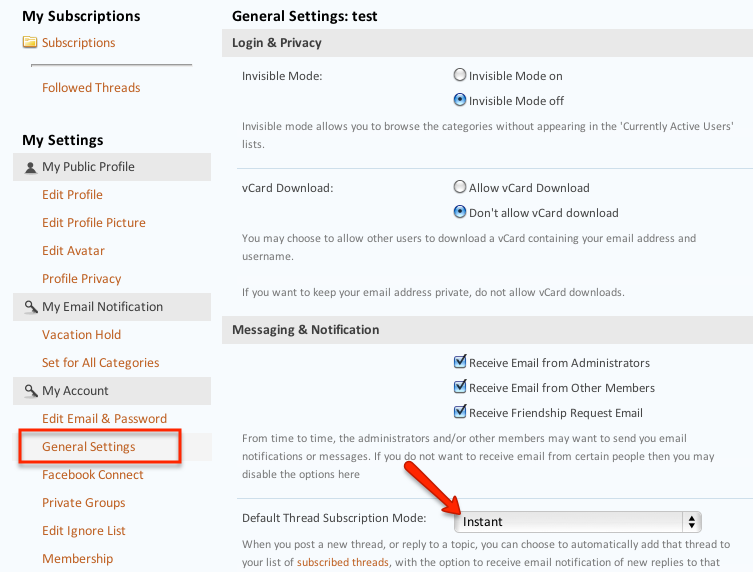Go to Edit Email & Password
The height and width of the screenshot is (572, 753).
click(x=104, y=419)
